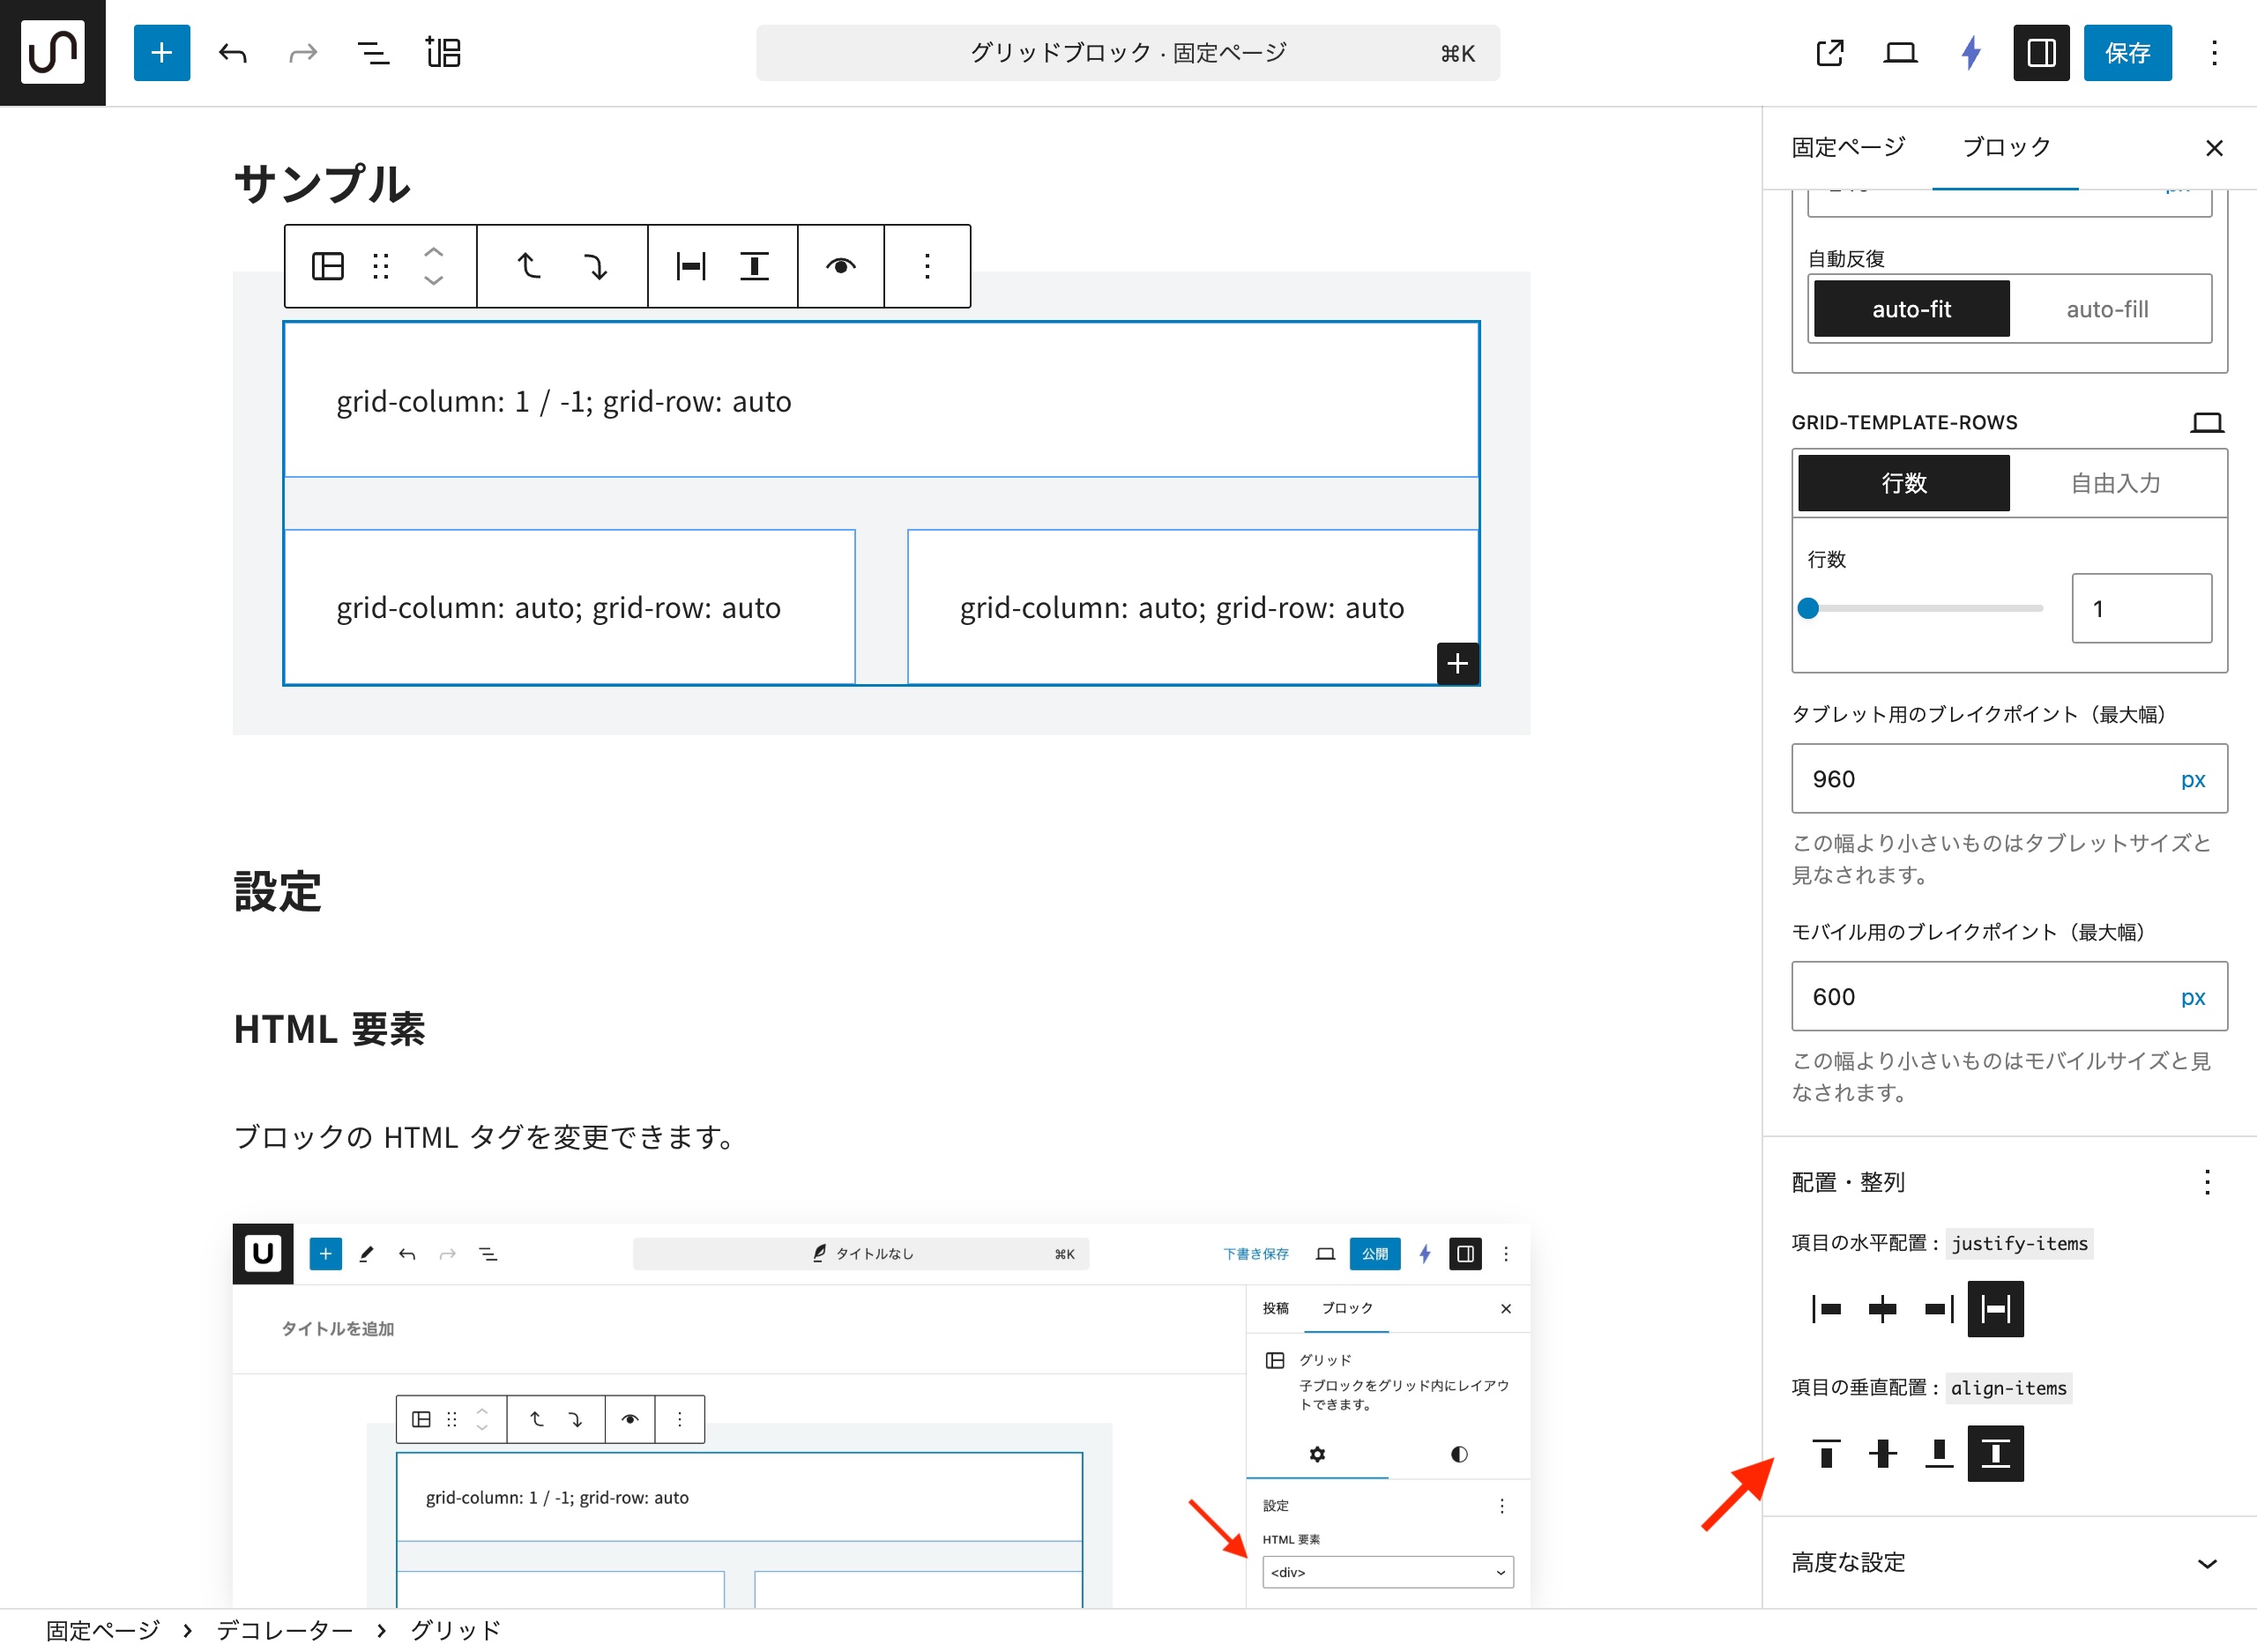Undo the last edit
The height and width of the screenshot is (1652, 2257).
(233, 53)
